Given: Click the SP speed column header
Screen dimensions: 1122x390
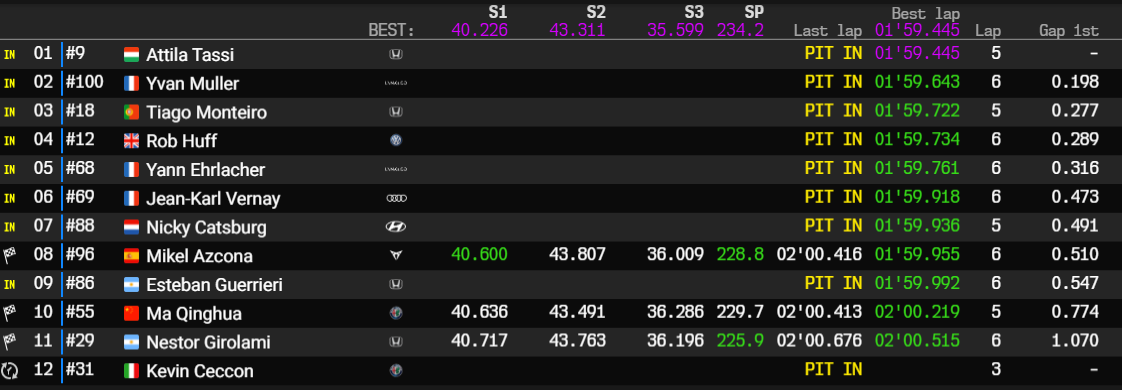Looking at the screenshot, I should 753,11.
